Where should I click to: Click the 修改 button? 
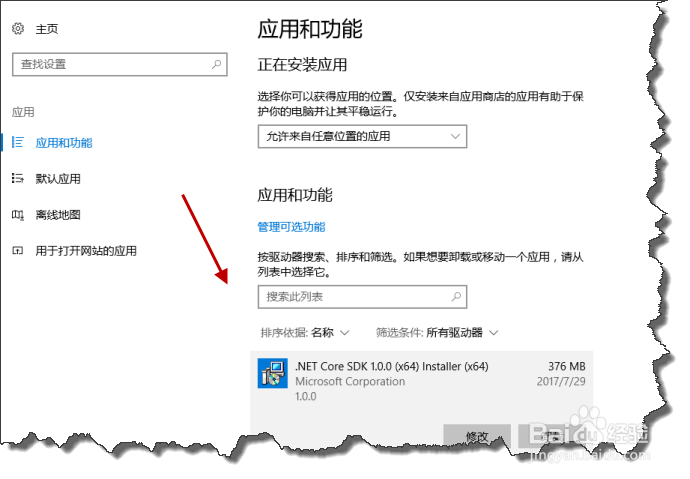click(477, 436)
